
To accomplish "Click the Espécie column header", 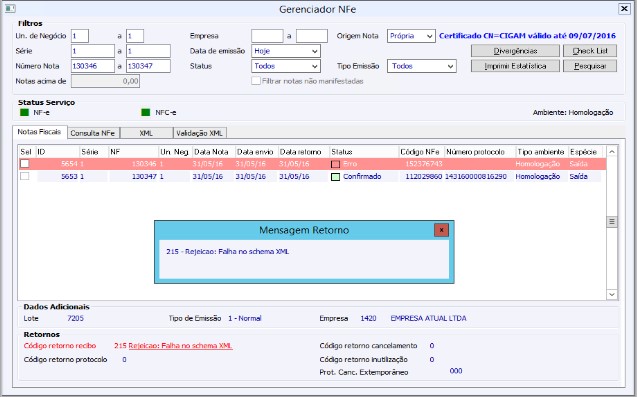I will (x=584, y=152).
